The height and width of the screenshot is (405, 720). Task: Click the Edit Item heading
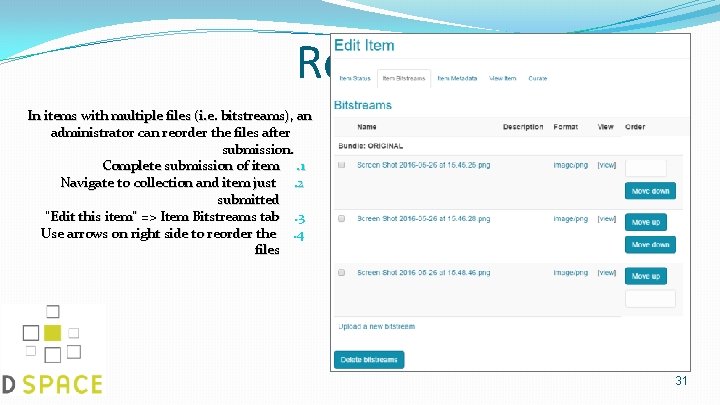[x=364, y=45]
